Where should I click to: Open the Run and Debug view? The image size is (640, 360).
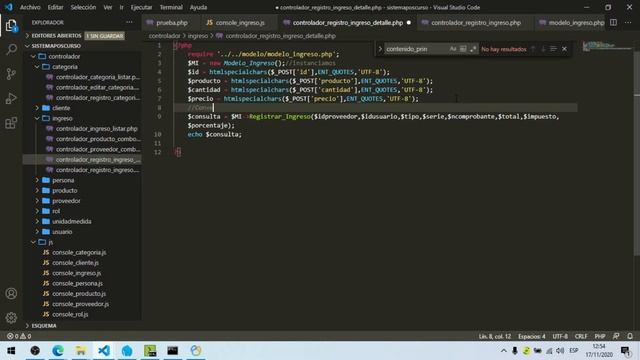tap(11, 98)
